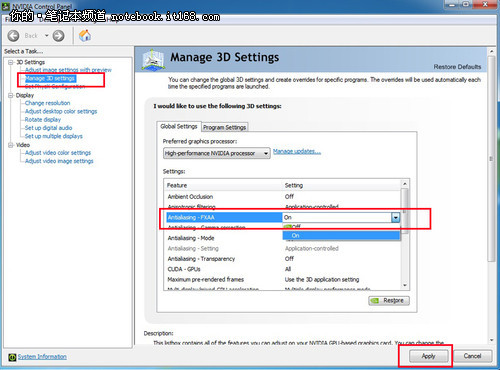The height and width of the screenshot is (370, 500).
Task: Collapse the 3D Settings tree node
Action: [11, 62]
